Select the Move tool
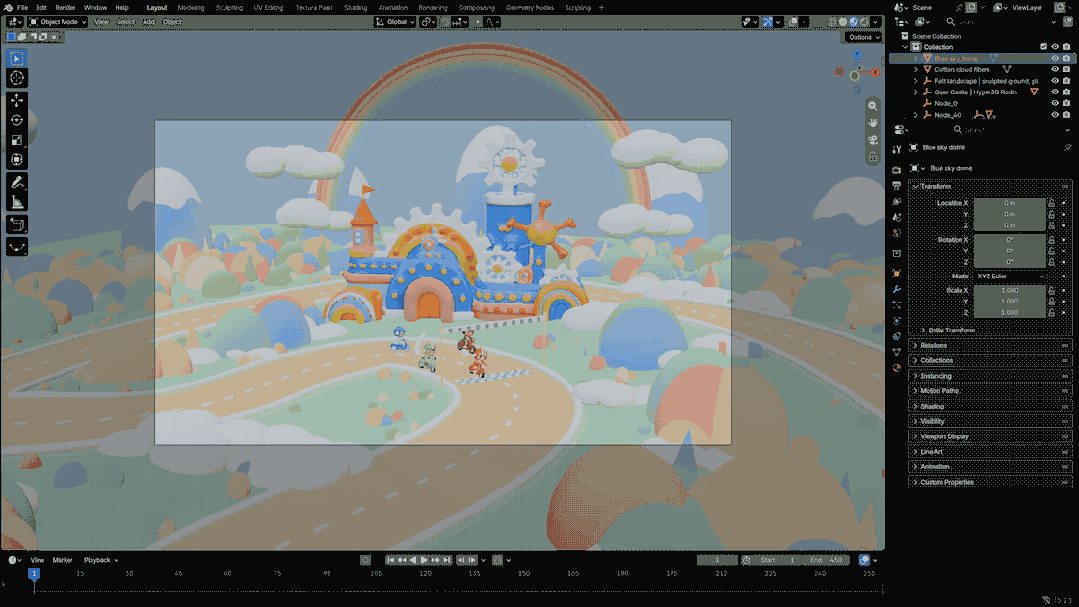The width and height of the screenshot is (1079, 607). pyautogui.click(x=17, y=100)
